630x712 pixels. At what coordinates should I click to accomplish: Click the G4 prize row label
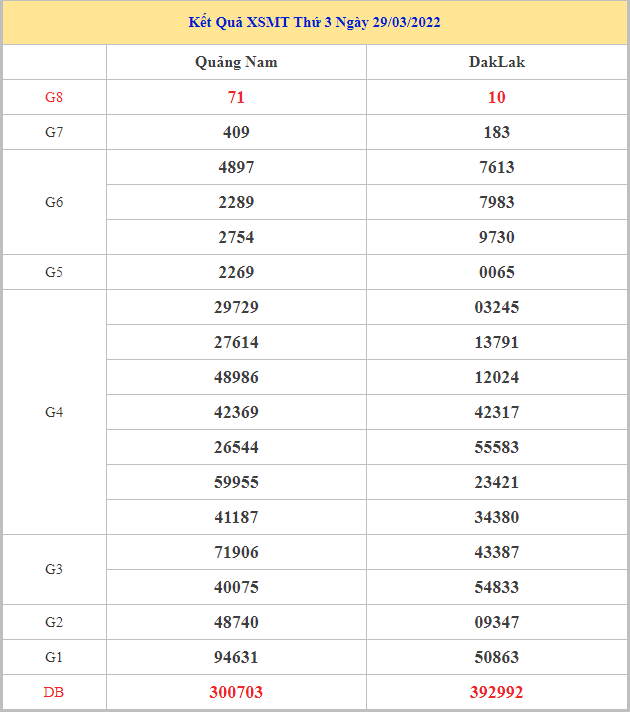(54, 412)
